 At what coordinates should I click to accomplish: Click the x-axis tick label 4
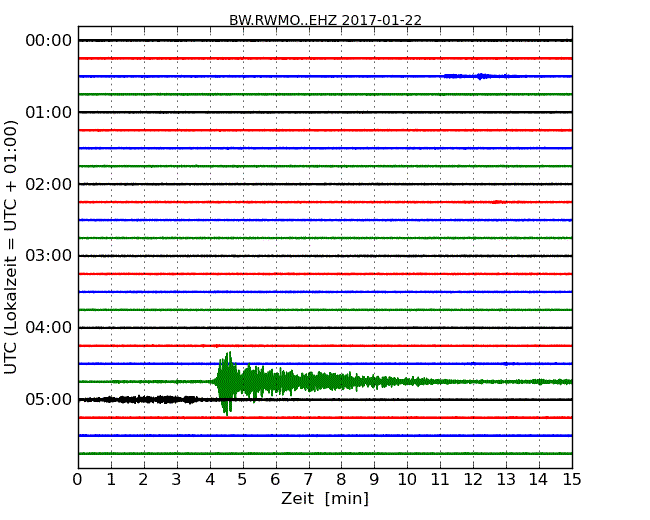pos(210,480)
